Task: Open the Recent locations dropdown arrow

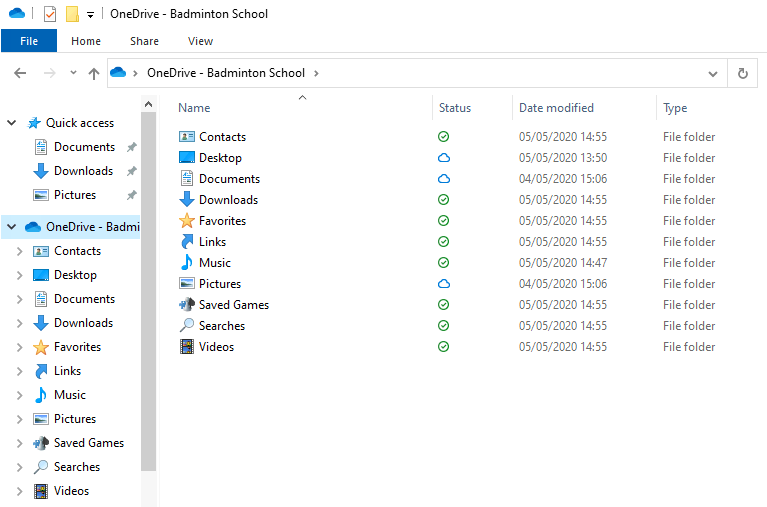Action: [x=73, y=73]
